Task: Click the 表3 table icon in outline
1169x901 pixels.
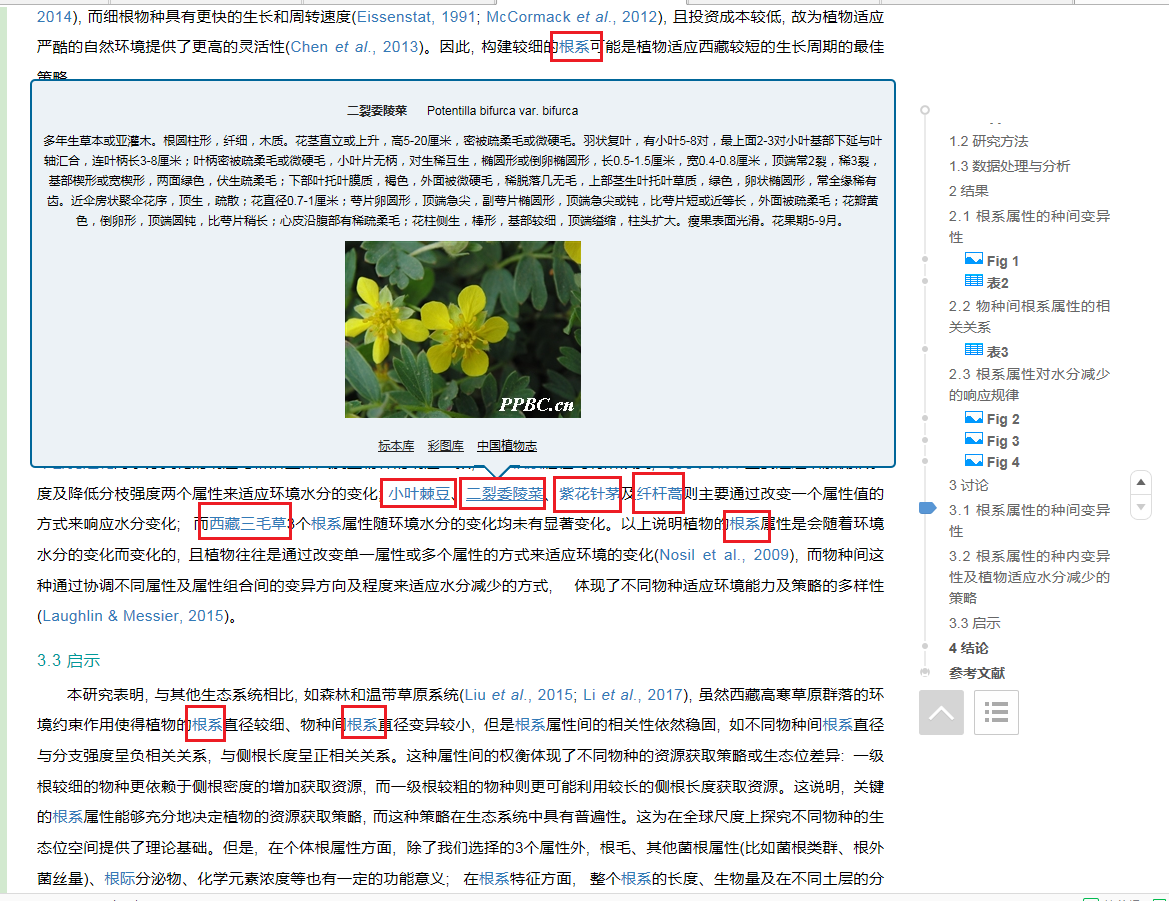Action: 973,351
